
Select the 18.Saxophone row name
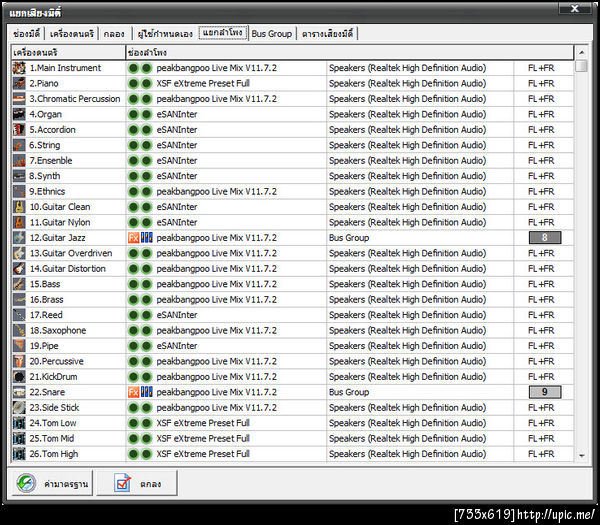pos(58,330)
